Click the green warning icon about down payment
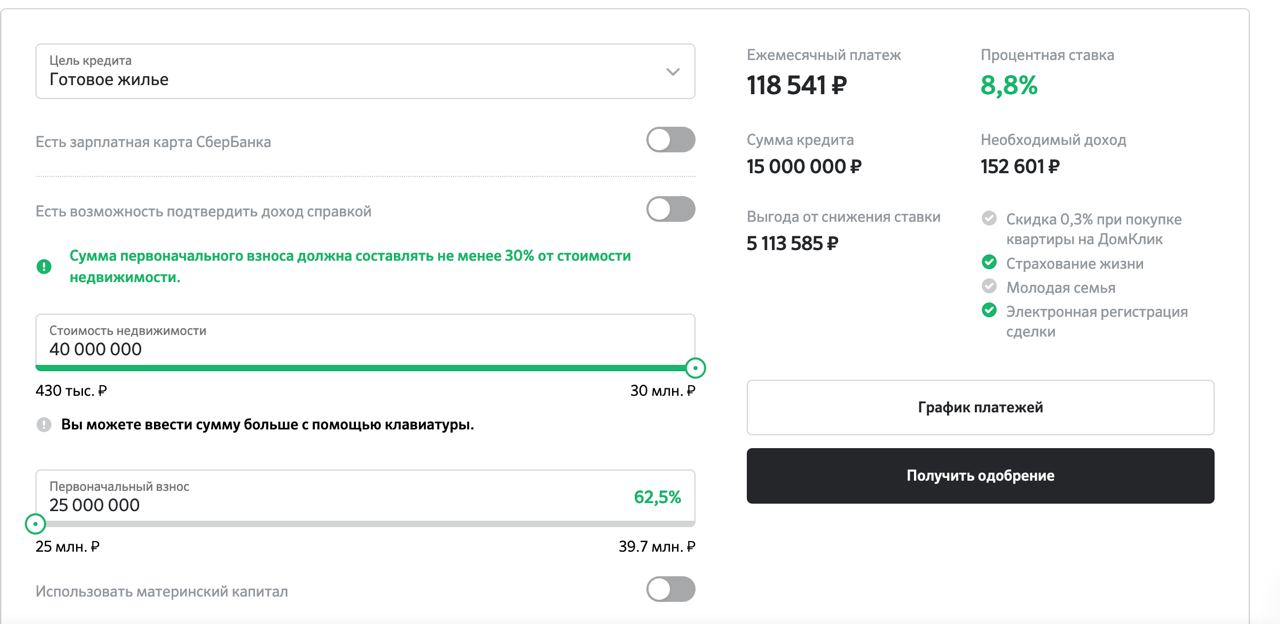Image resolution: width=1280 pixels, height=624 pixels. [x=43, y=267]
